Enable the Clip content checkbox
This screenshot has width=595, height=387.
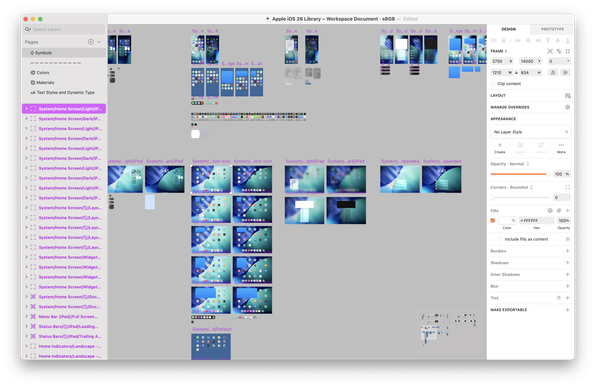(x=493, y=83)
